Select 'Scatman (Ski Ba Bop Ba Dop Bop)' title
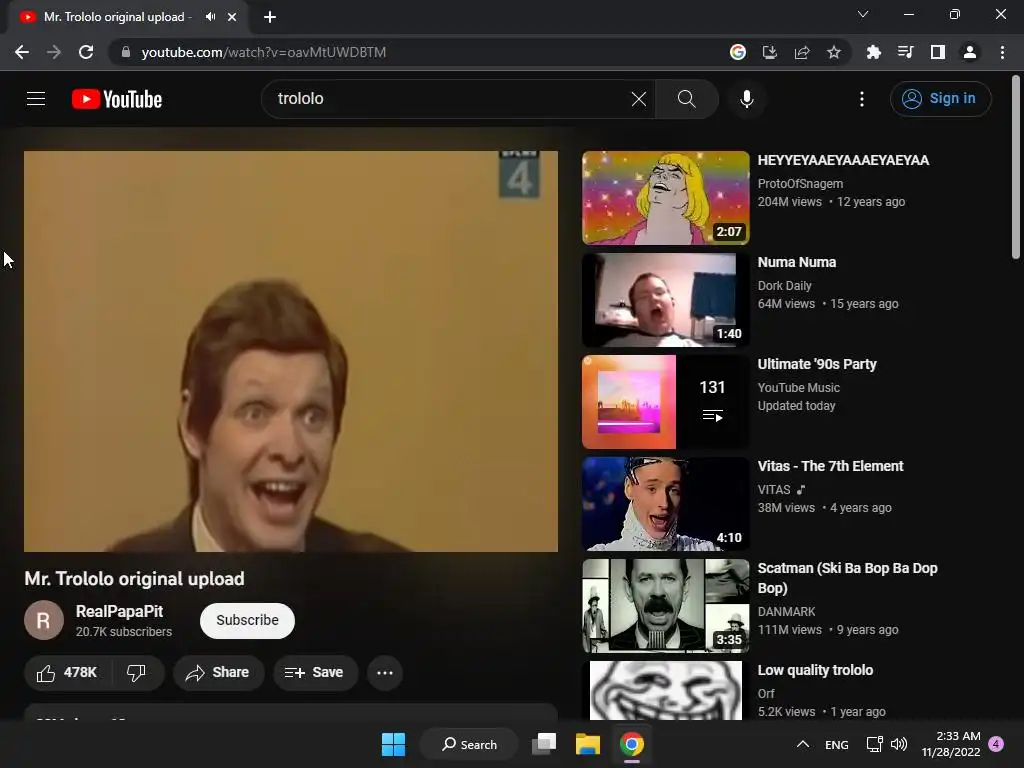This screenshot has width=1024, height=768. pos(847,578)
